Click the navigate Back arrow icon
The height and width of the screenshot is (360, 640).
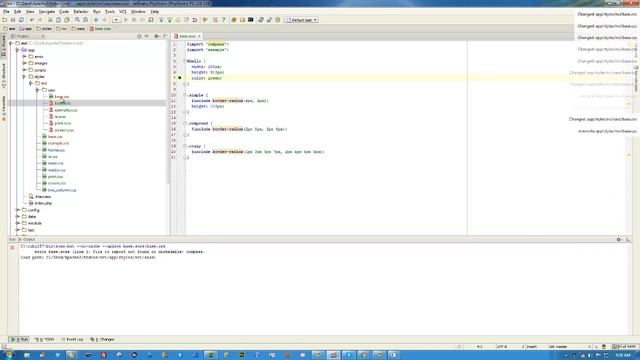tap(96, 20)
